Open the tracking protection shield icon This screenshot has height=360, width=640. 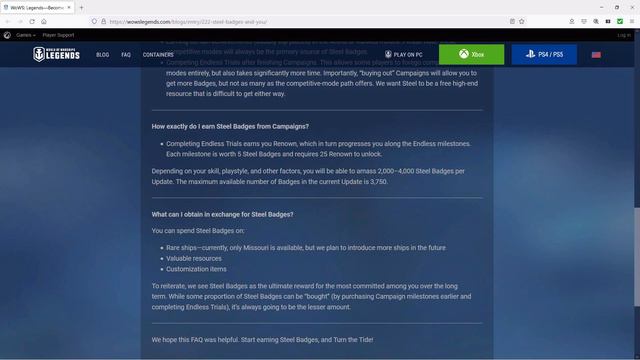(x=94, y=22)
